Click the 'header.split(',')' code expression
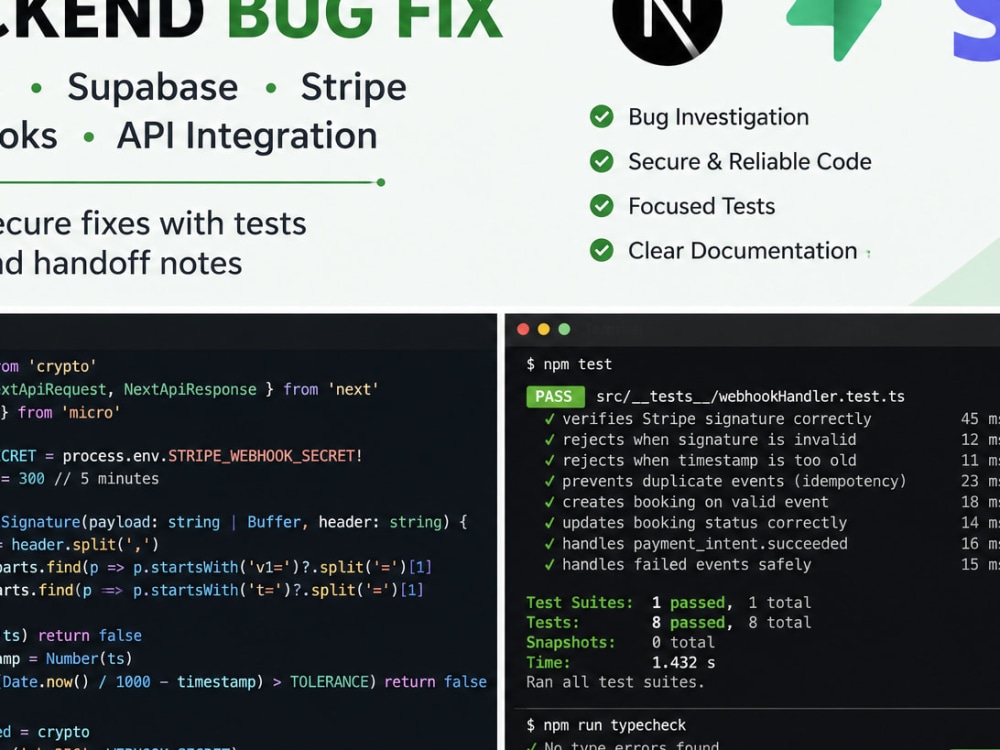Screen dimensions: 1000x750 85,545
